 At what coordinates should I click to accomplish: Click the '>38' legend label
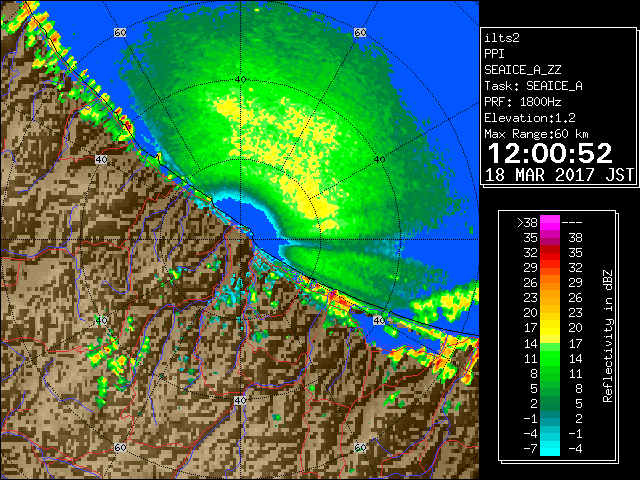coord(527,223)
